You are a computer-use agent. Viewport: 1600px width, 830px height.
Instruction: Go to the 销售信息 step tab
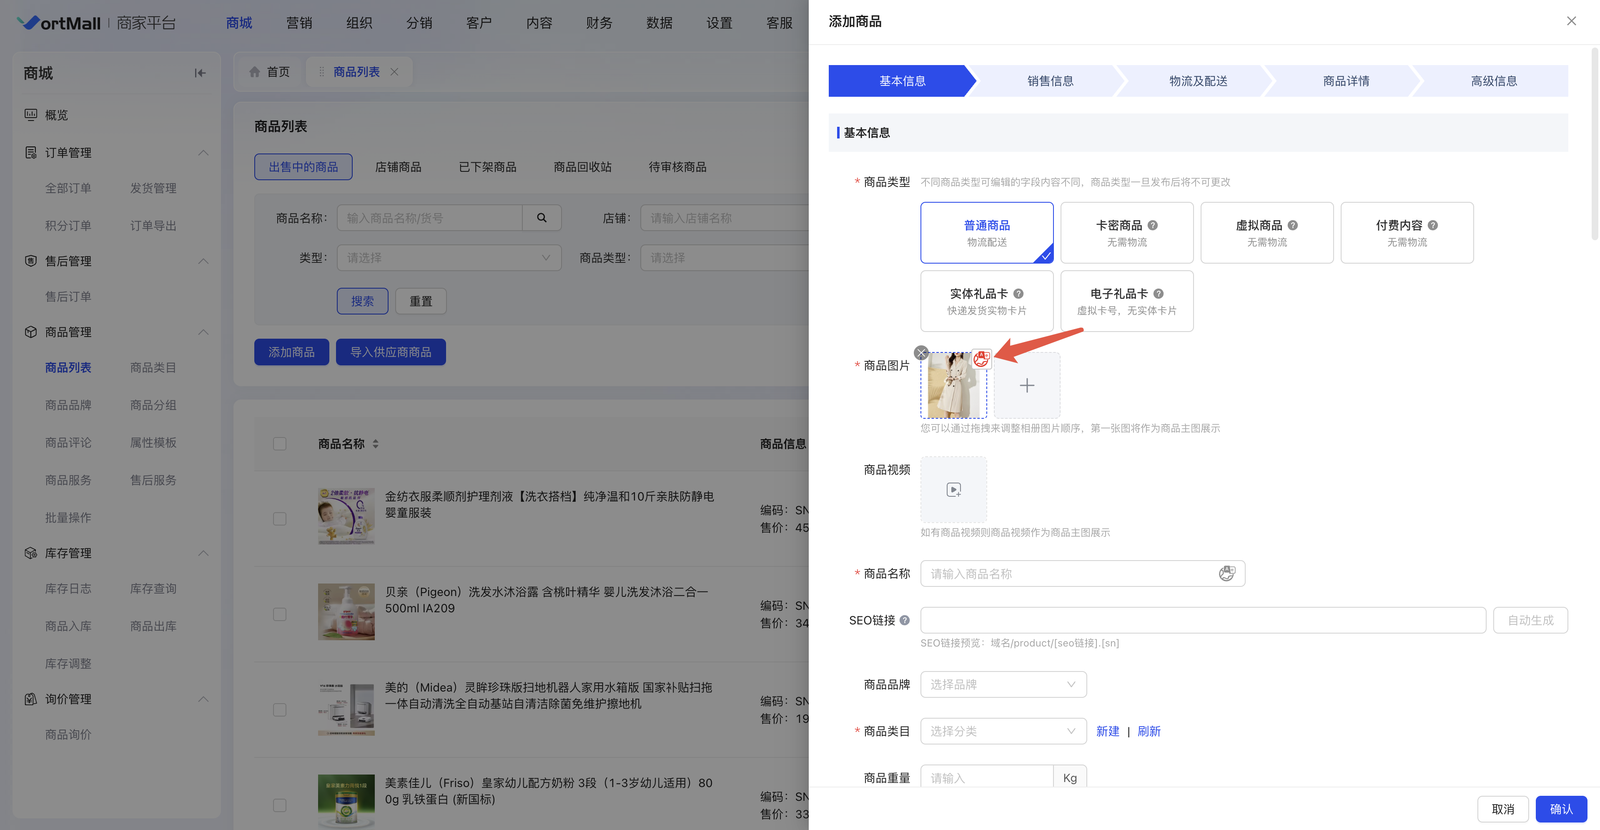(1050, 81)
